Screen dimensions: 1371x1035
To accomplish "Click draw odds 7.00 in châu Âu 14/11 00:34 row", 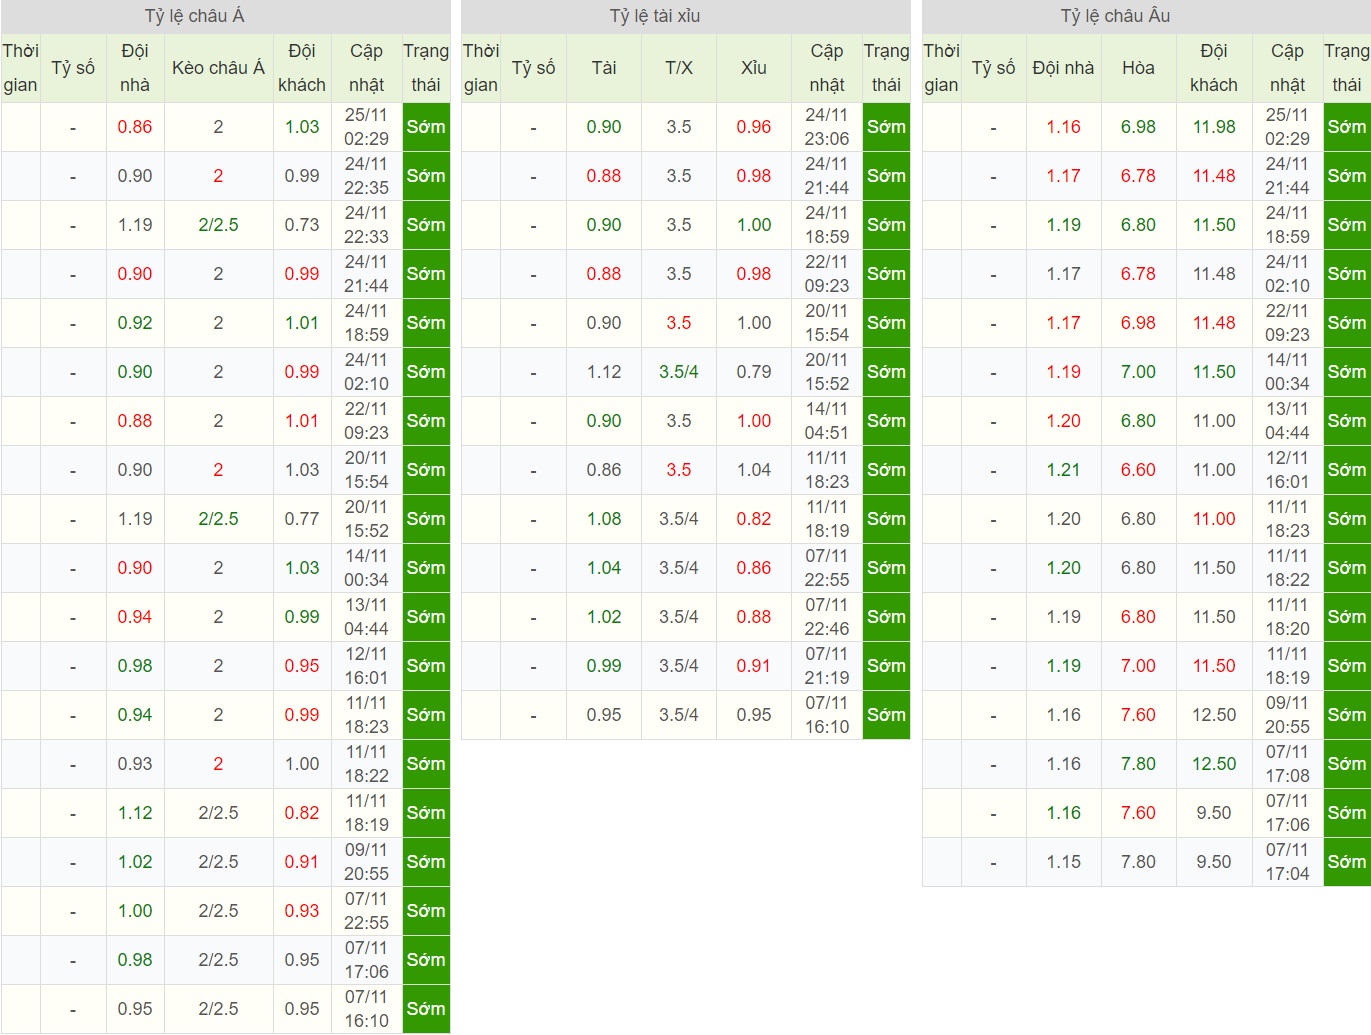I will tap(1138, 372).
